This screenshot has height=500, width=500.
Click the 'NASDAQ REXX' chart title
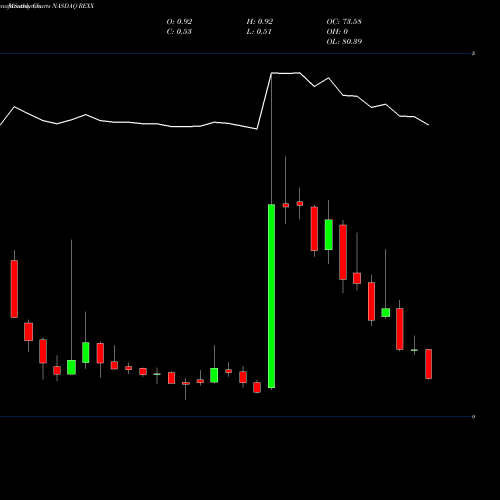[73, 6]
